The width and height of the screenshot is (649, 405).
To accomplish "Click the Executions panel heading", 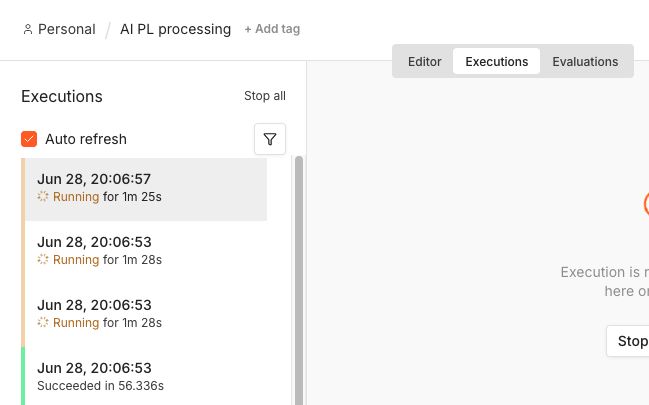I will (x=62, y=96).
